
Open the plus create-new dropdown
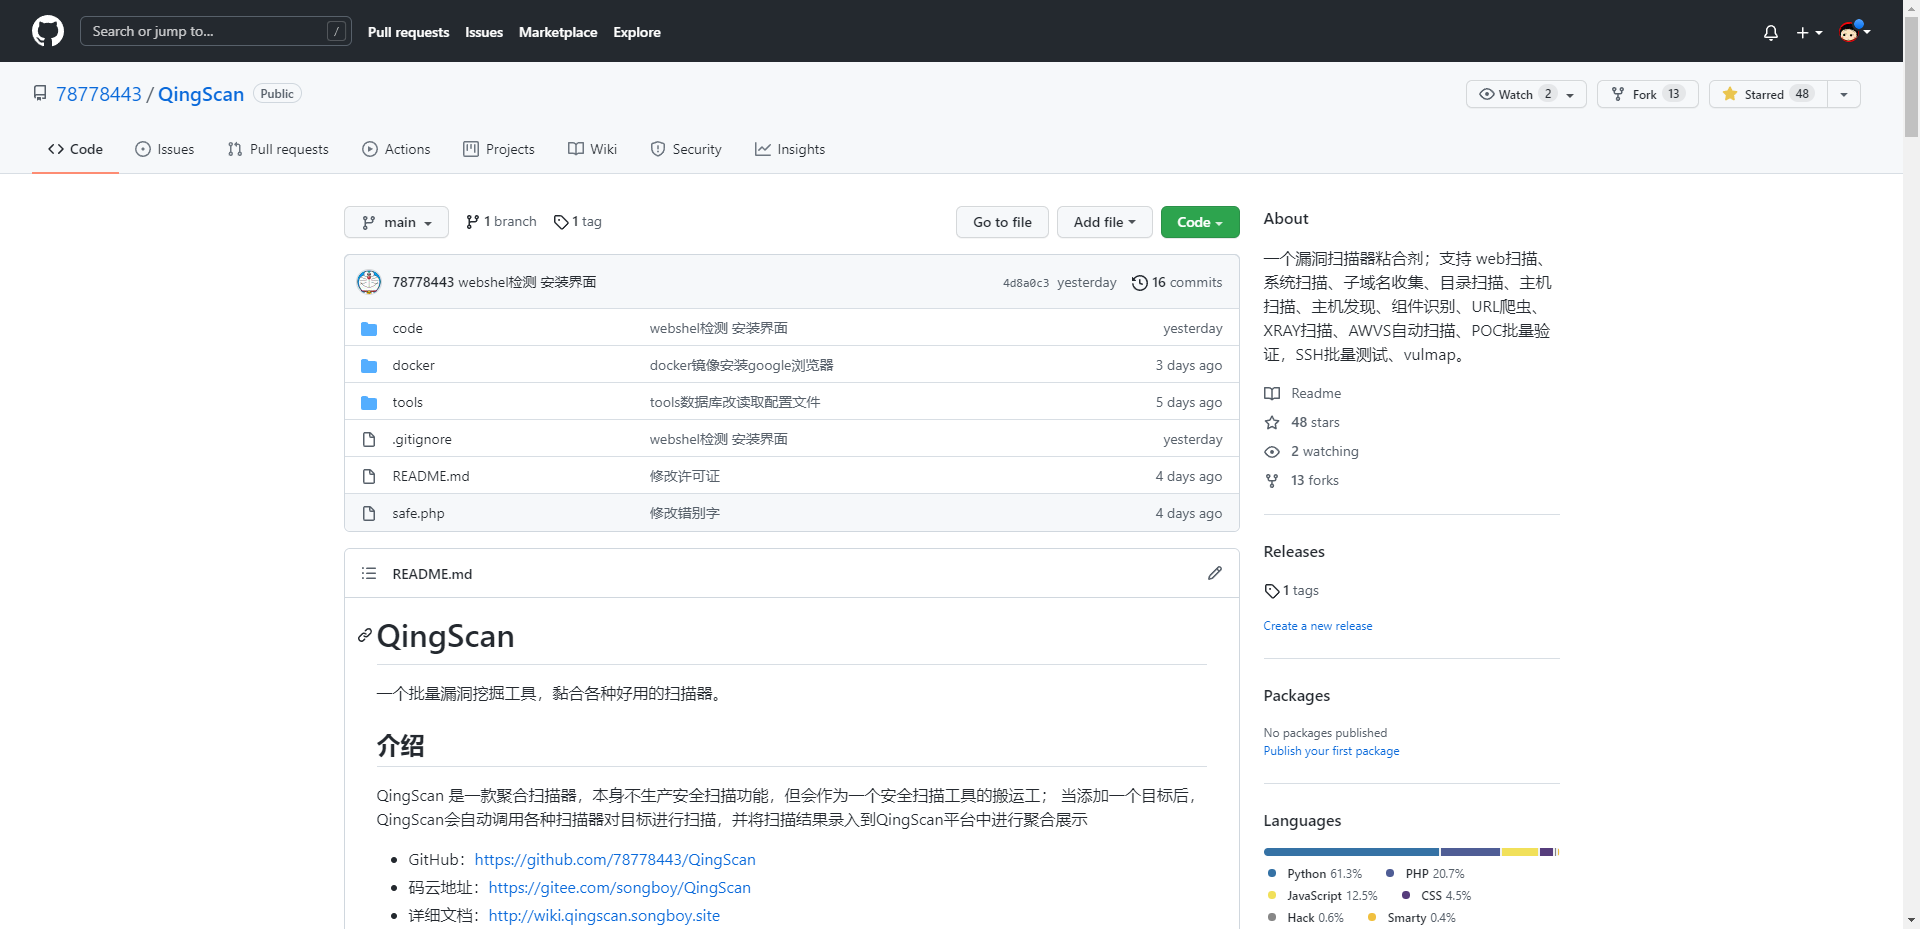click(1809, 32)
